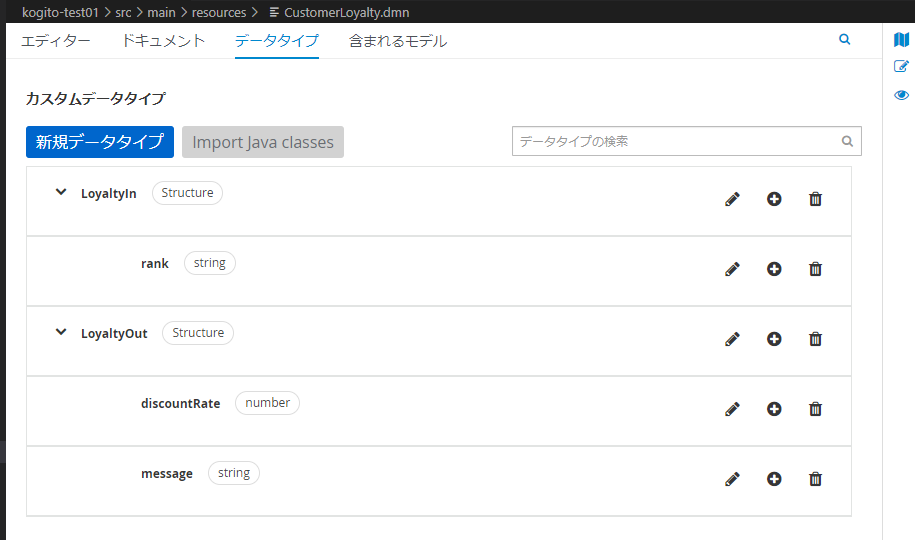Delete the rank field
The image size is (915, 540).
tap(815, 269)
